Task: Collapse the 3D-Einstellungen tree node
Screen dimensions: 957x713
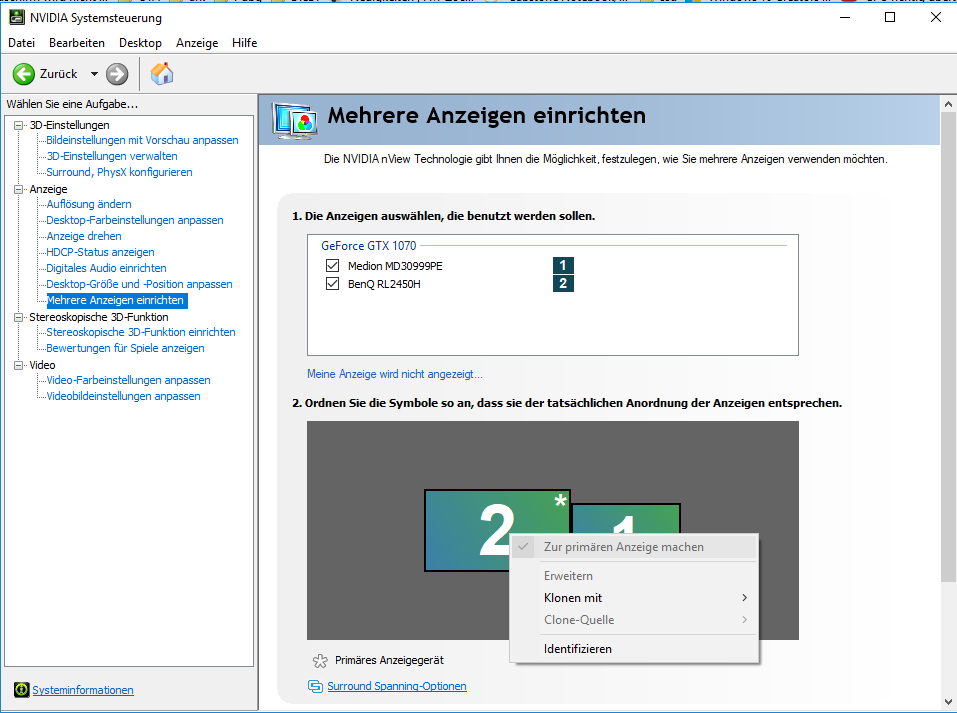Action: click(x=18, y=125)
